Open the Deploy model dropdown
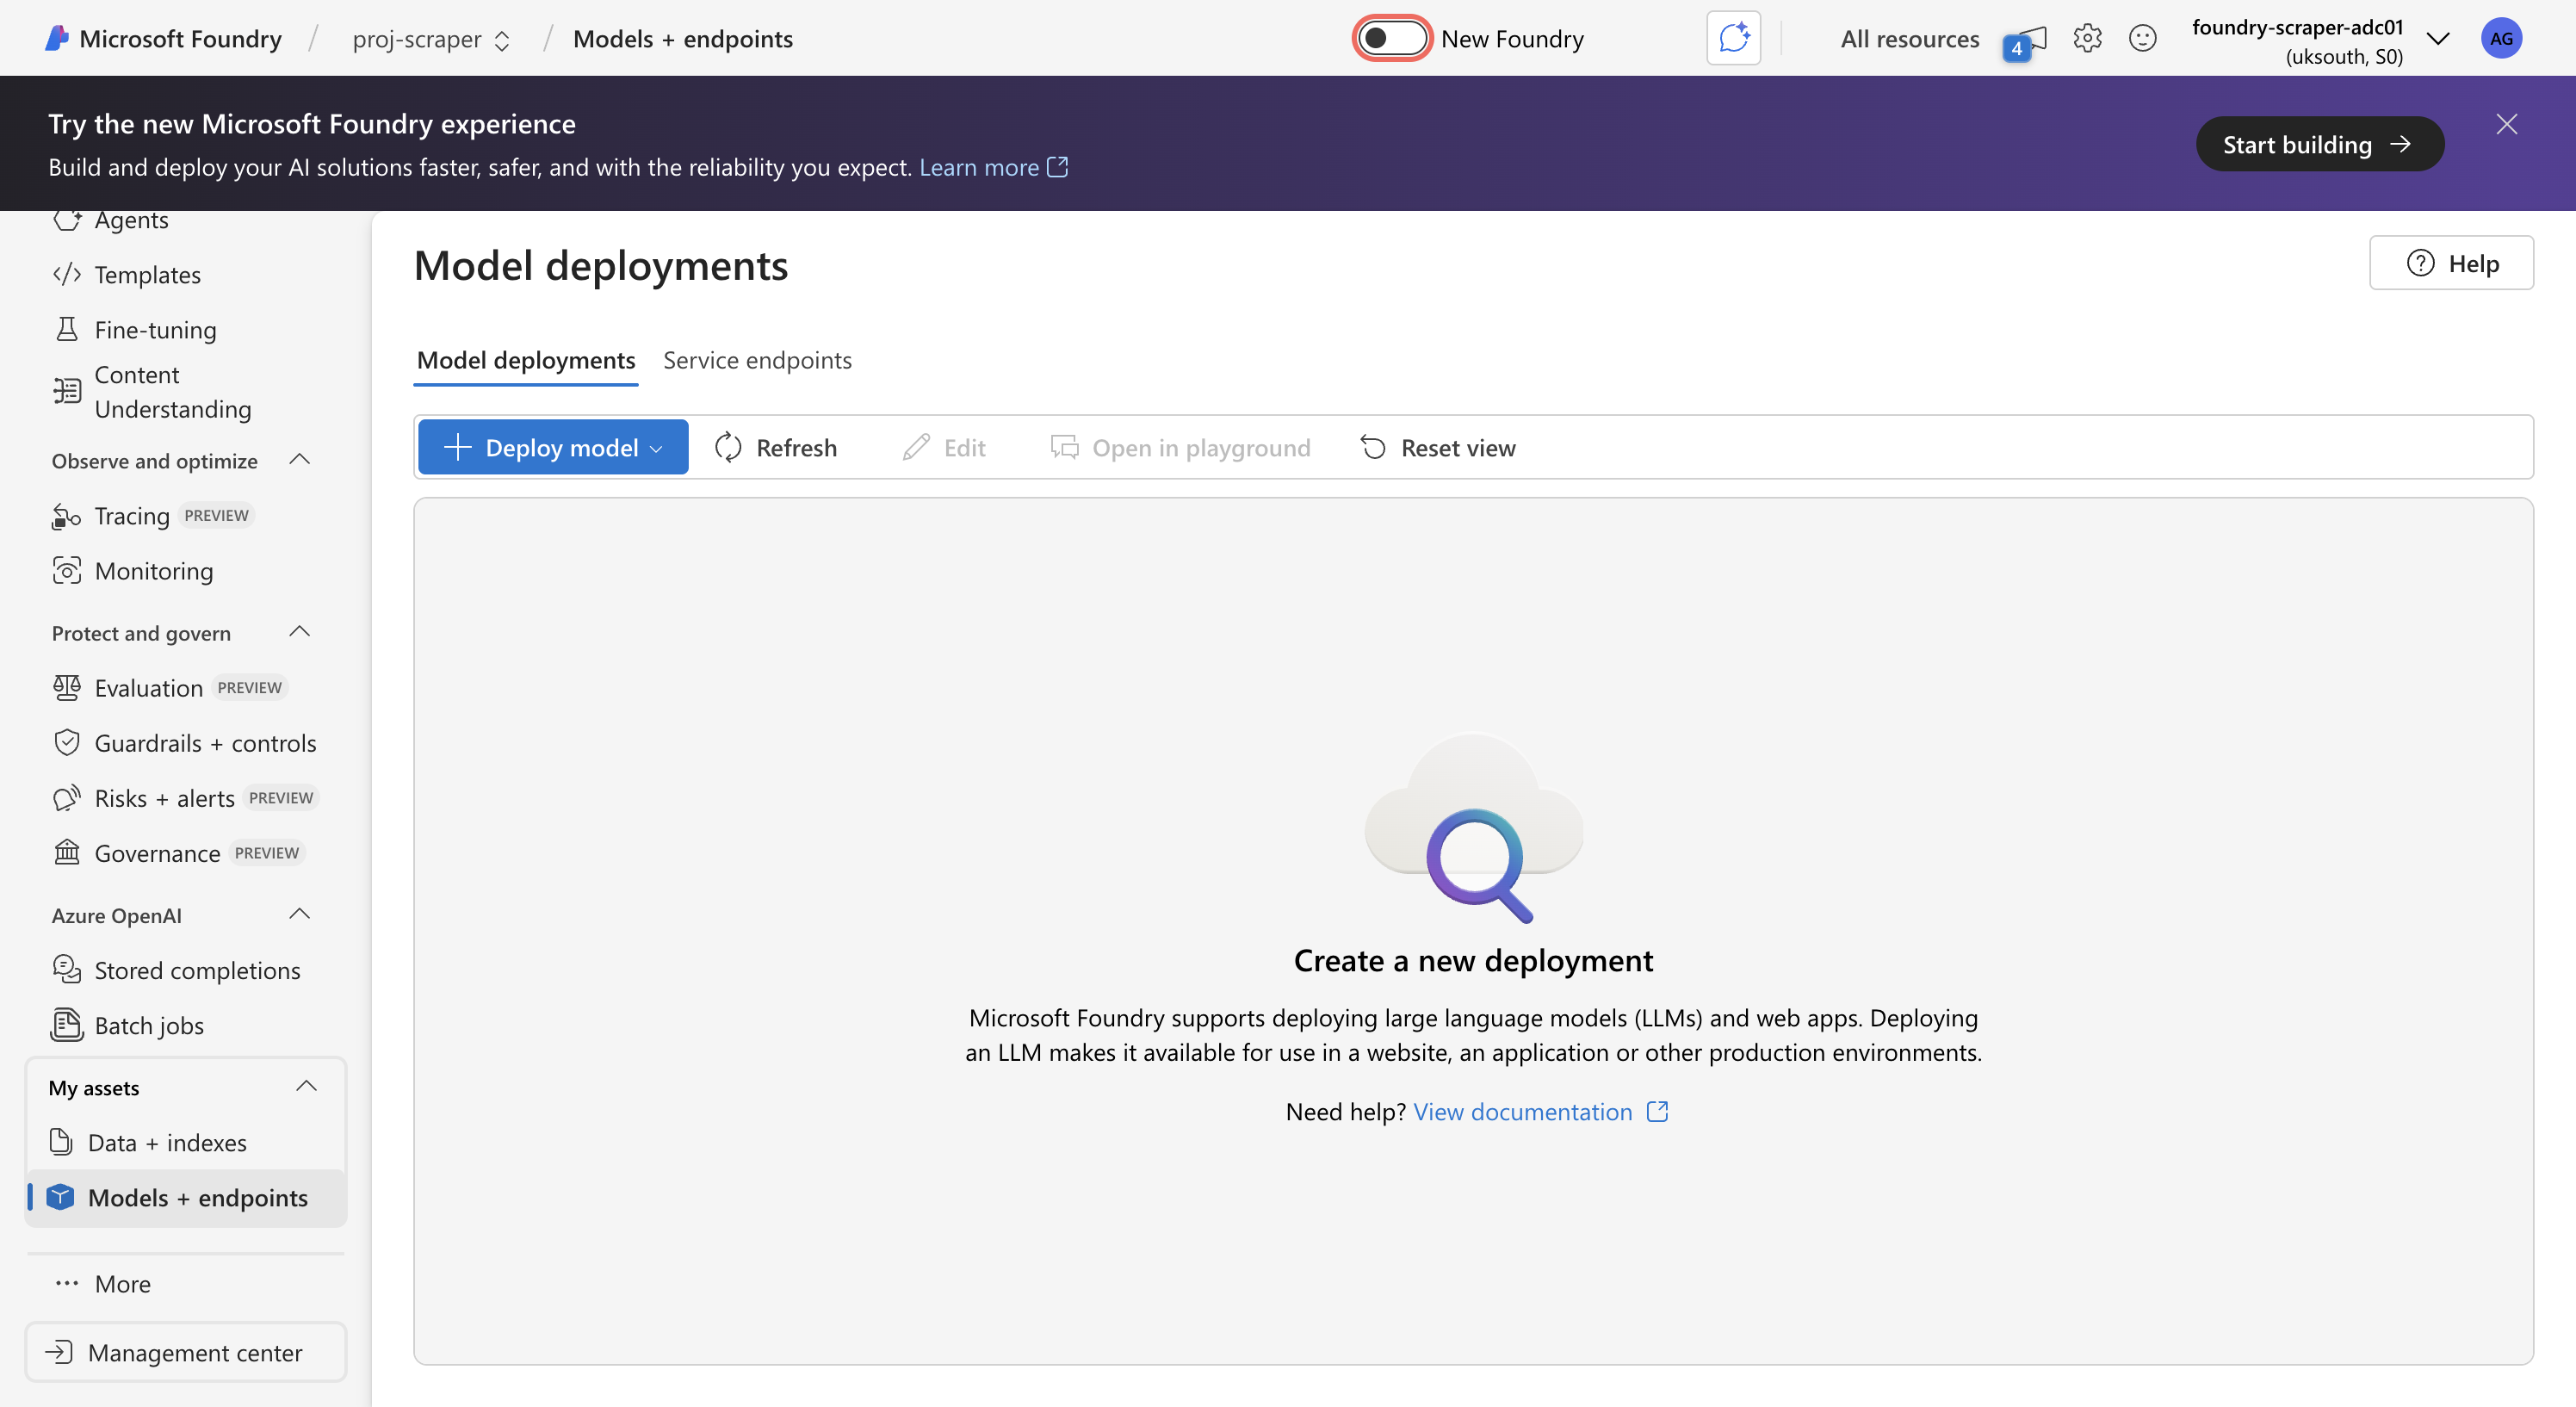This screenshot has width=2576, height=1407. 553,447
